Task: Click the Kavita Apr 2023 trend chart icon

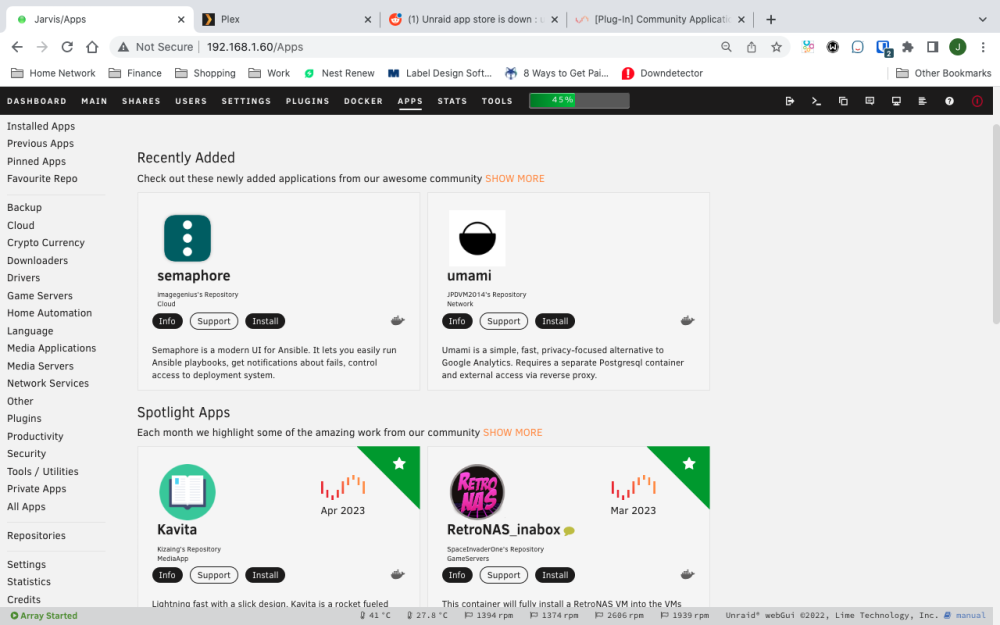Action: tap(343, 487)
